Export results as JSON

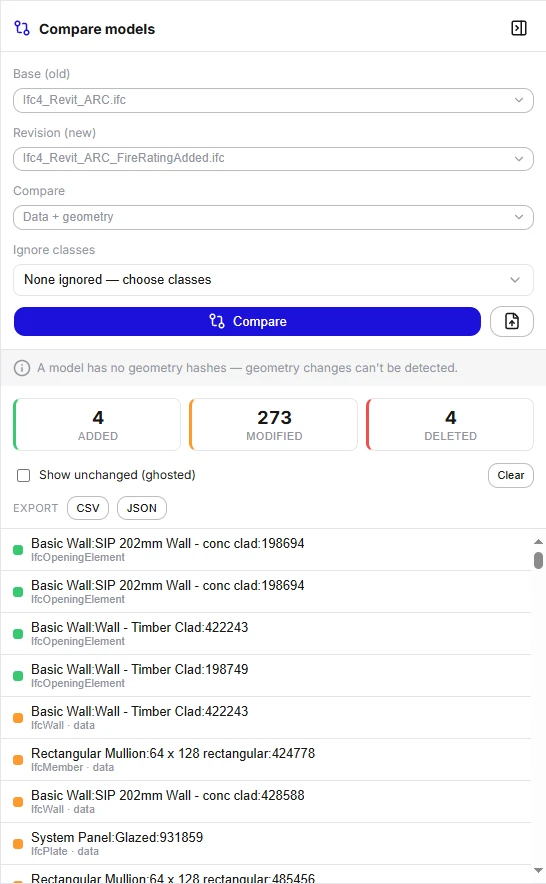coord(142,508)
